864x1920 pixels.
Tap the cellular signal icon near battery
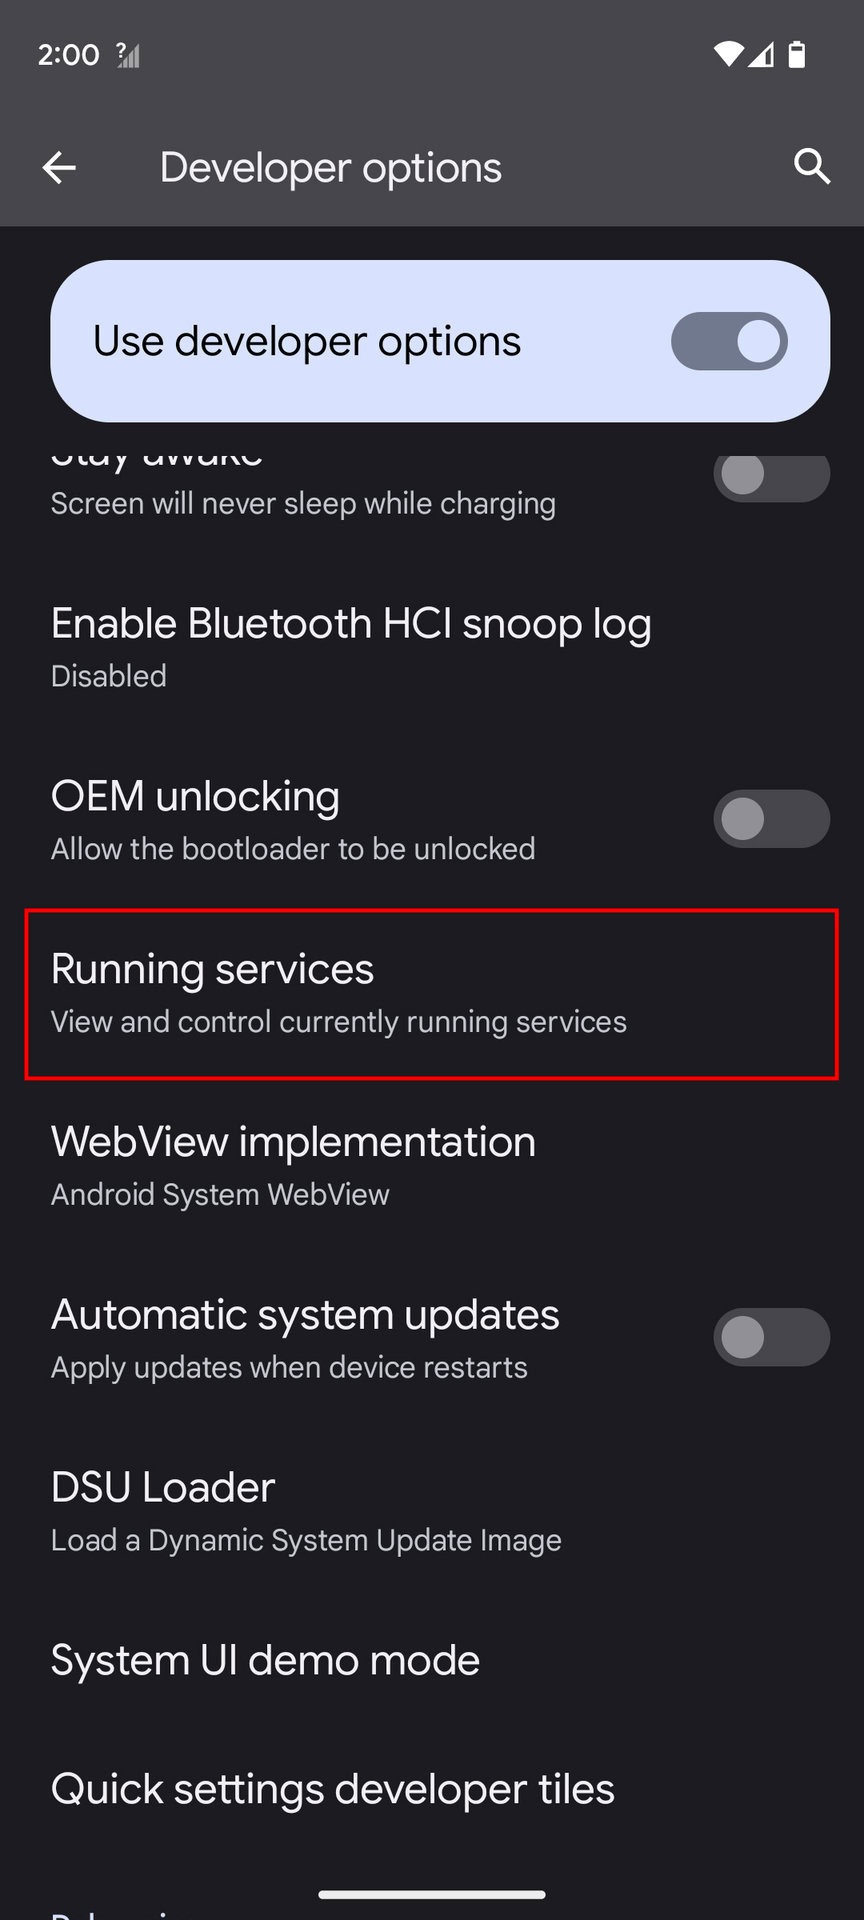762,54
